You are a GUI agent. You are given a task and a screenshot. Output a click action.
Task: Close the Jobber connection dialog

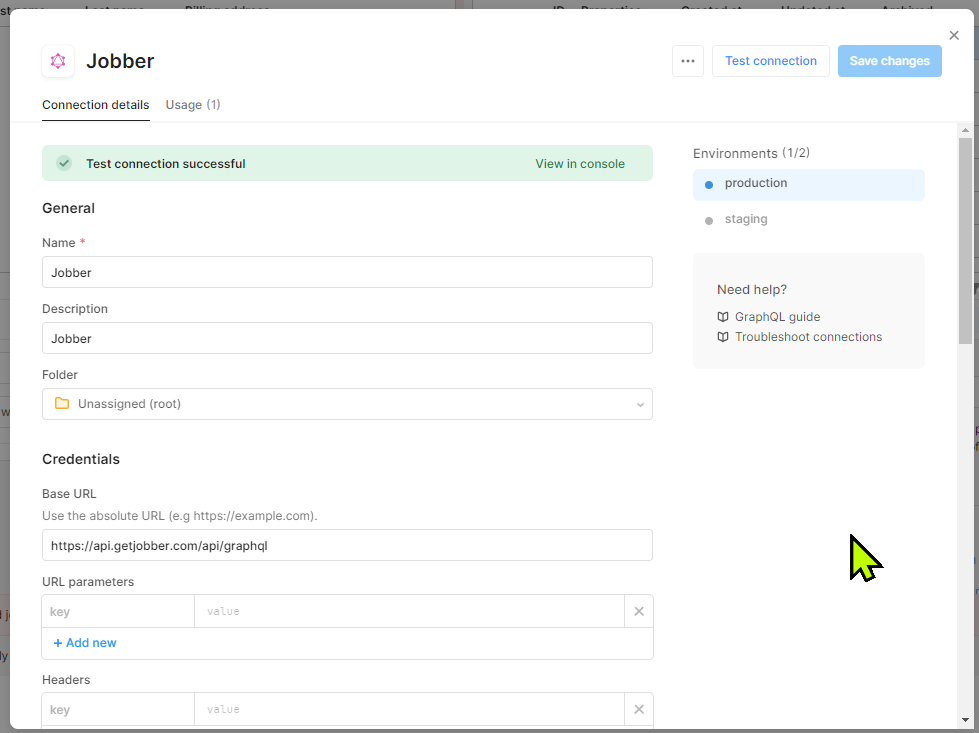pos(954,36)
